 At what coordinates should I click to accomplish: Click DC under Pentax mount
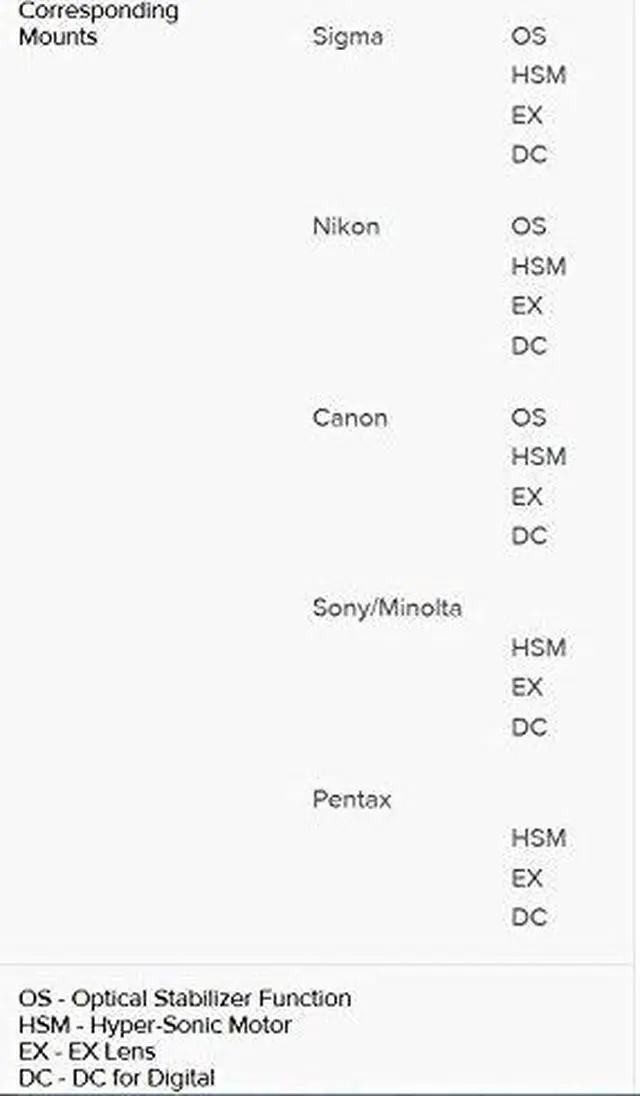[529, 917]
